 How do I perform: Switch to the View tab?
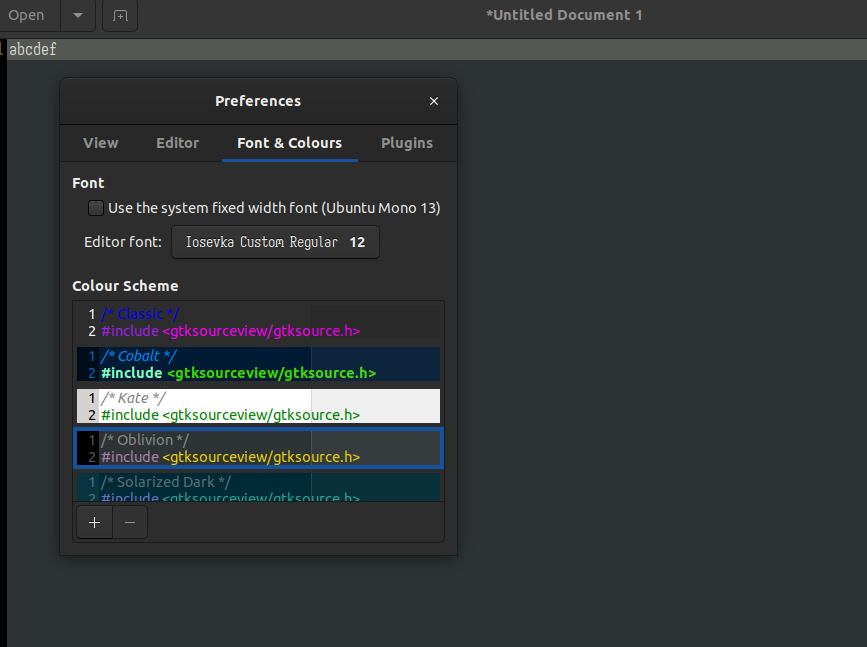101,143
